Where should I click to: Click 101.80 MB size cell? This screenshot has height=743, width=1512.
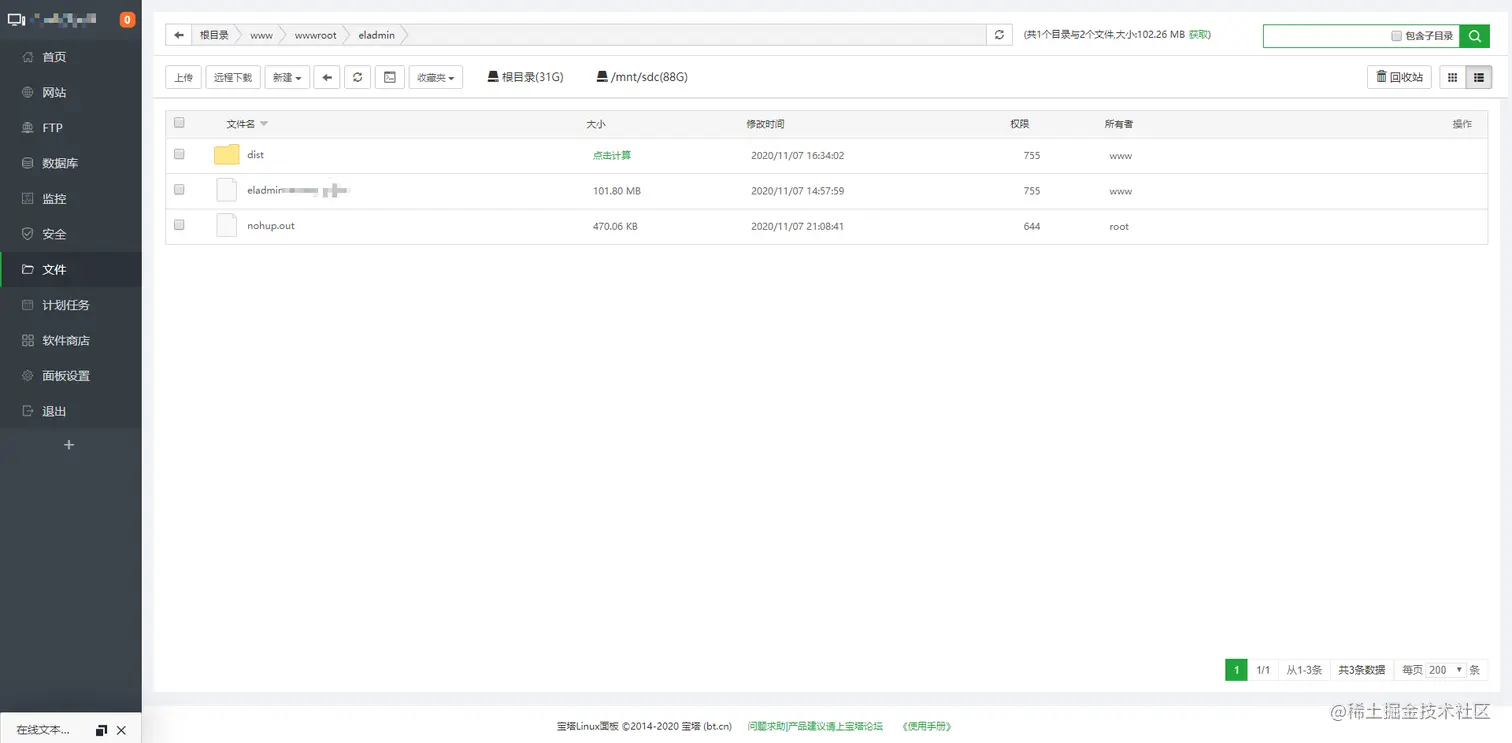click(617, 191)
